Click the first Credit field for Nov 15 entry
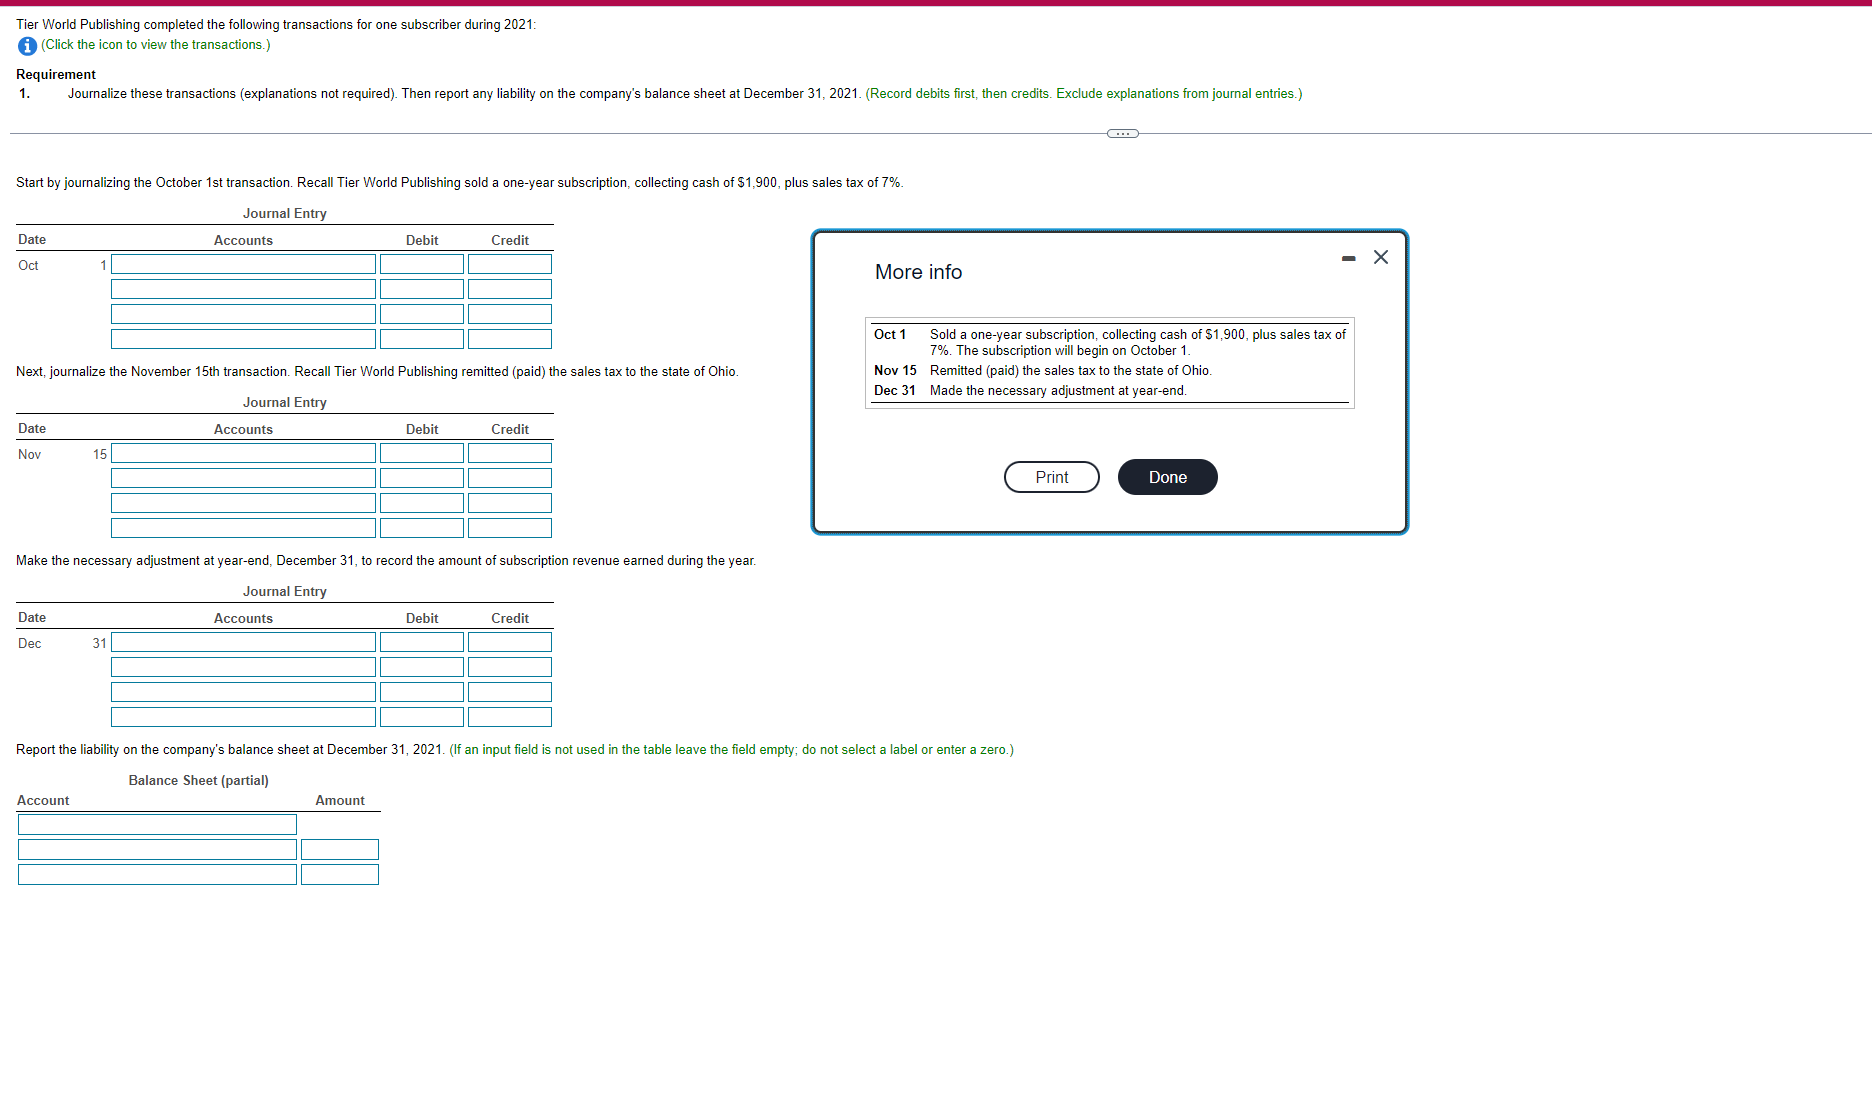1872x1111 pixels. point(510,453)
